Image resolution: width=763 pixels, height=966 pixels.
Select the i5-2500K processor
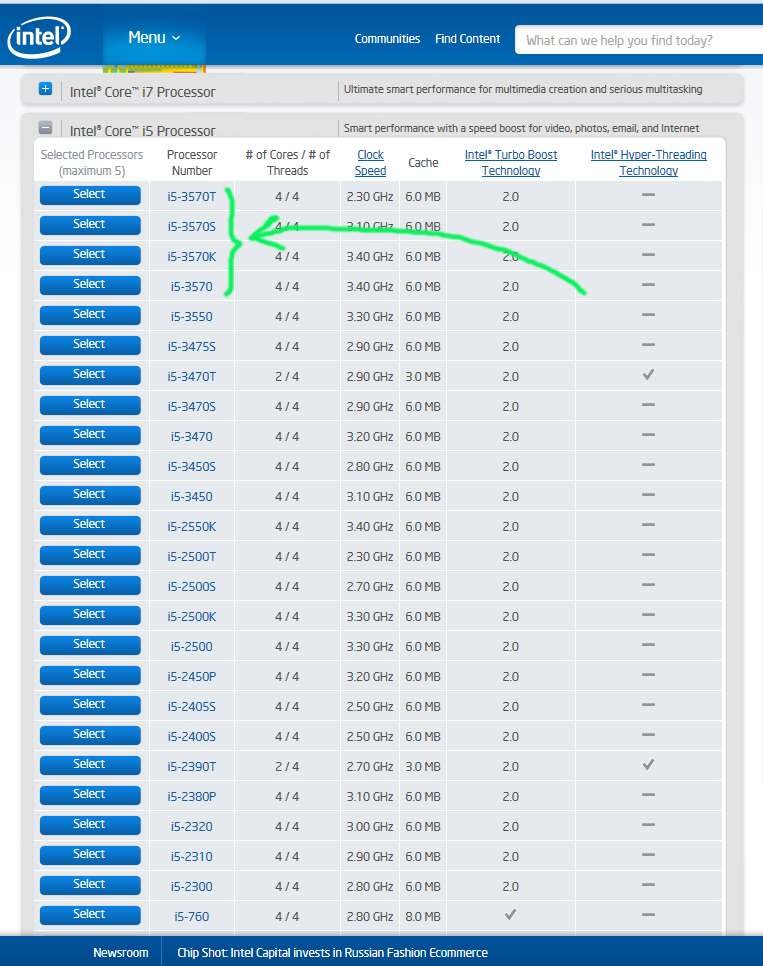pos(90,615)
